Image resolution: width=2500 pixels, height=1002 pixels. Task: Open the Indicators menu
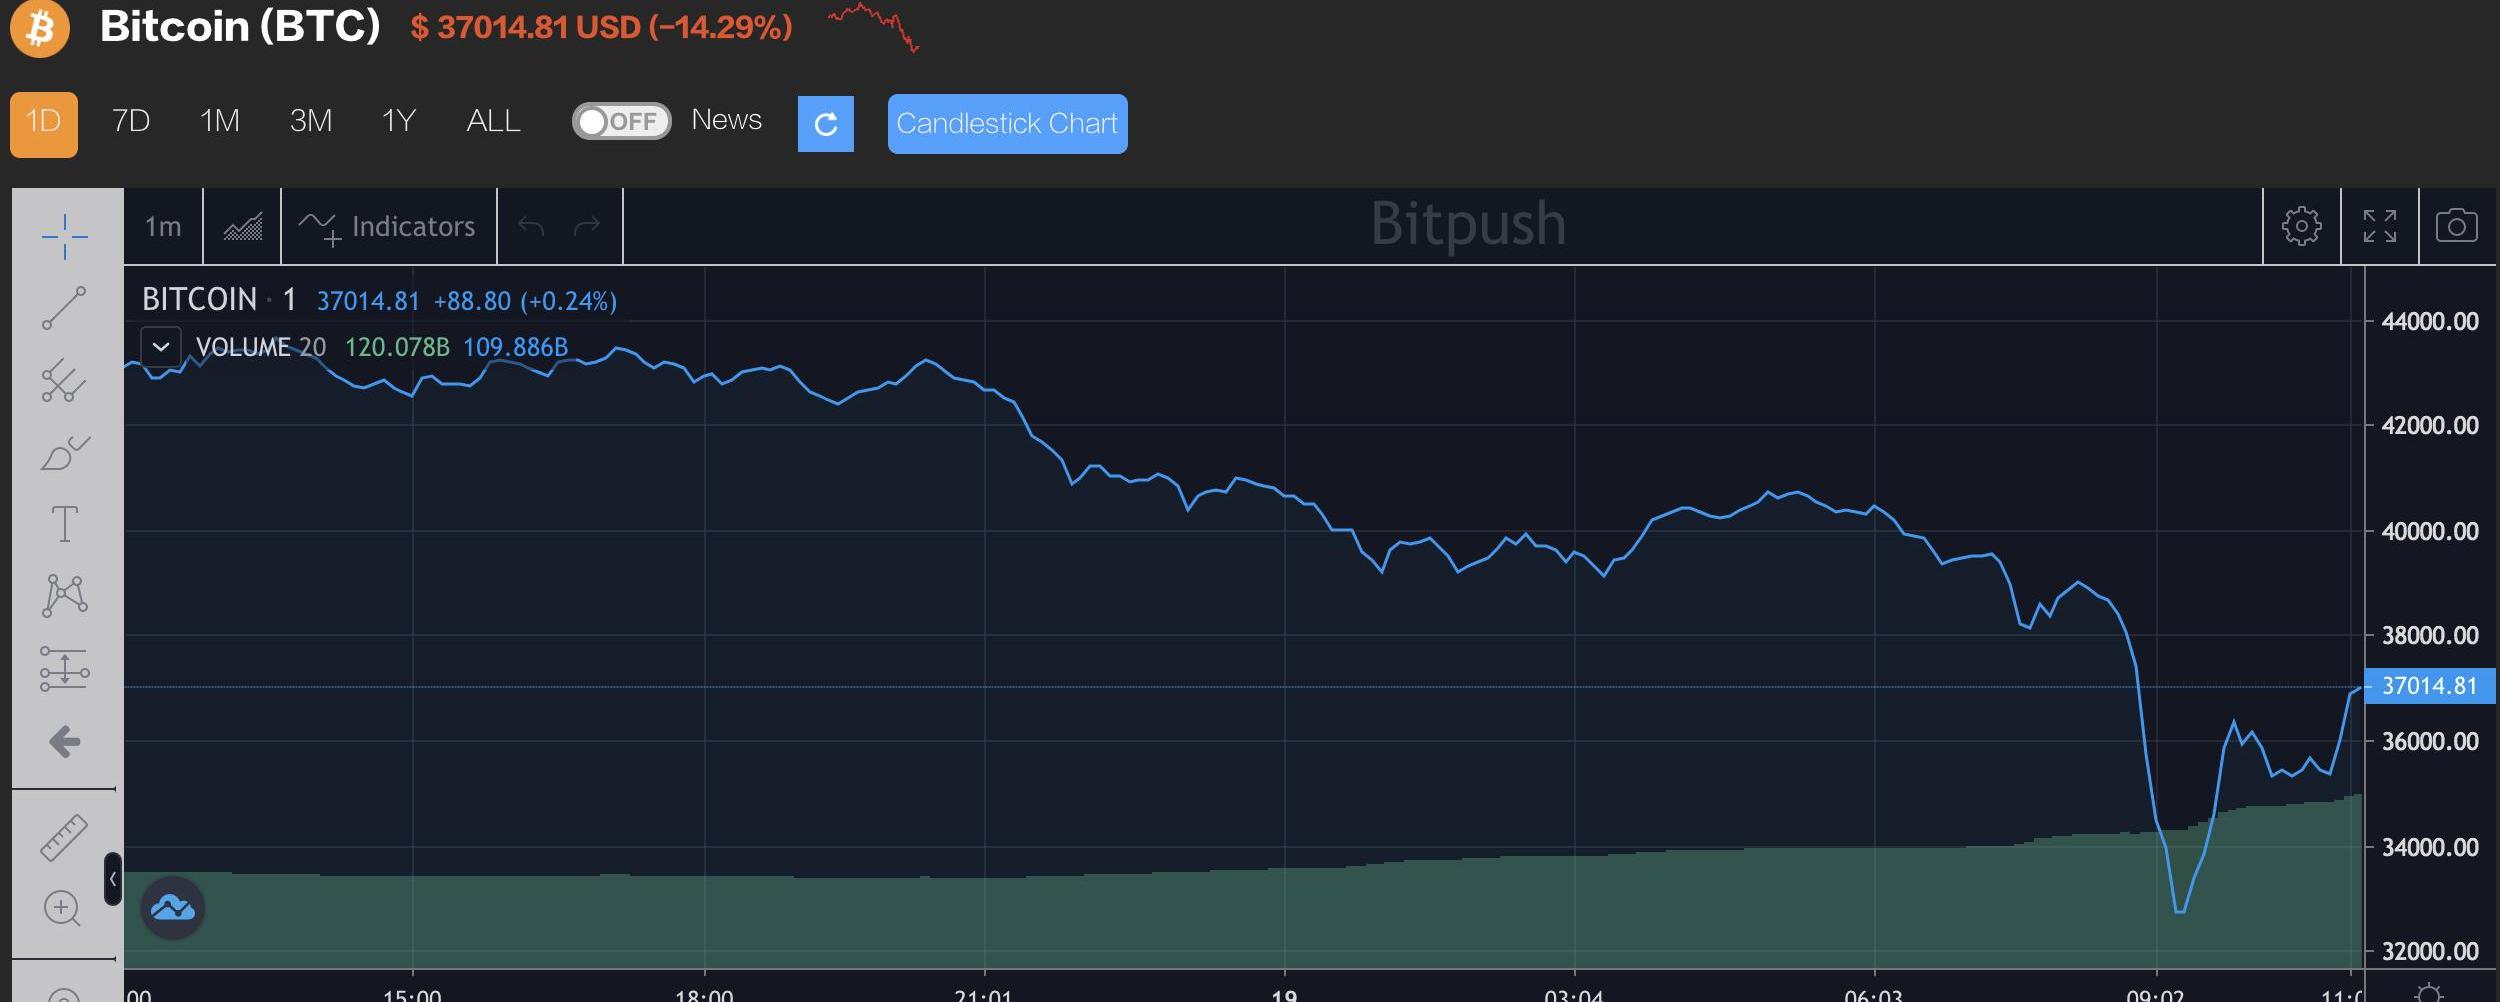pyautogui.click(x=389, y=227)
